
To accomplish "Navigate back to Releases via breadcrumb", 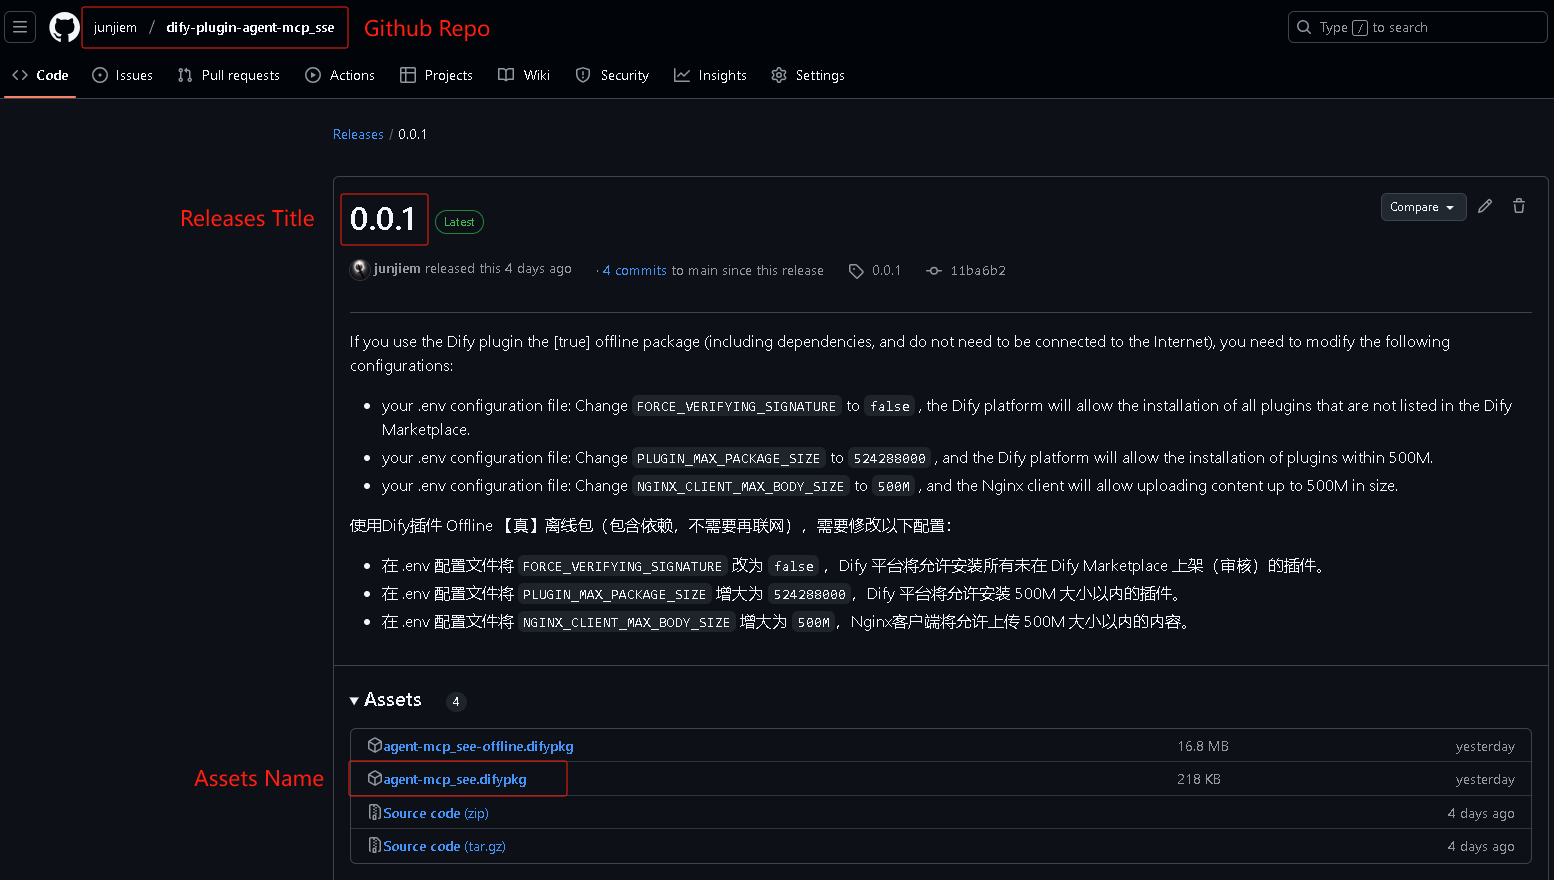I will click(357, 133).
